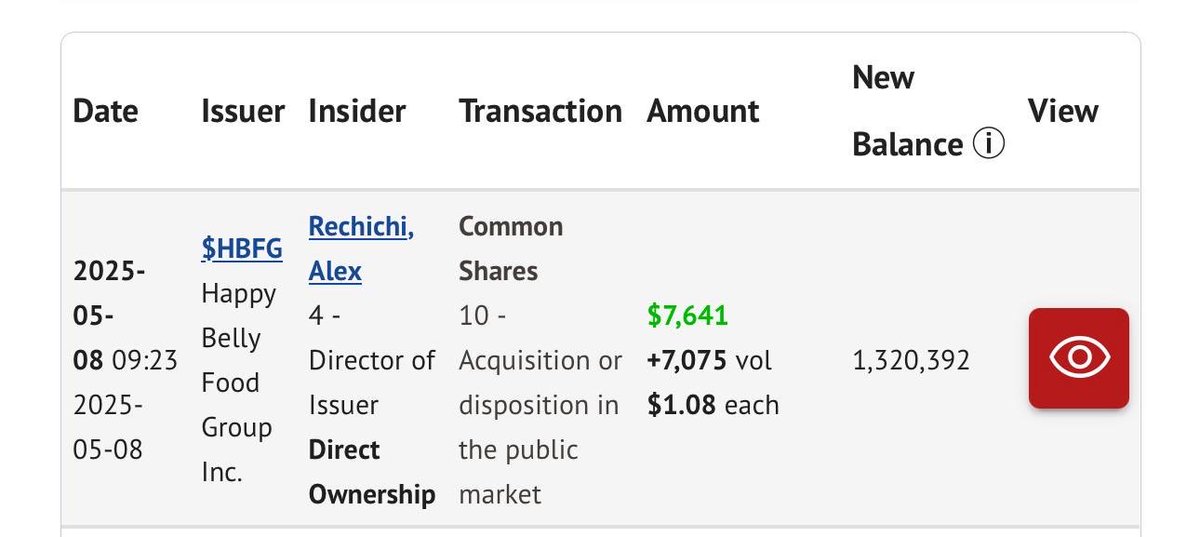Click the Insider column header
This screenshot has width=1200, height=537.
357,111
